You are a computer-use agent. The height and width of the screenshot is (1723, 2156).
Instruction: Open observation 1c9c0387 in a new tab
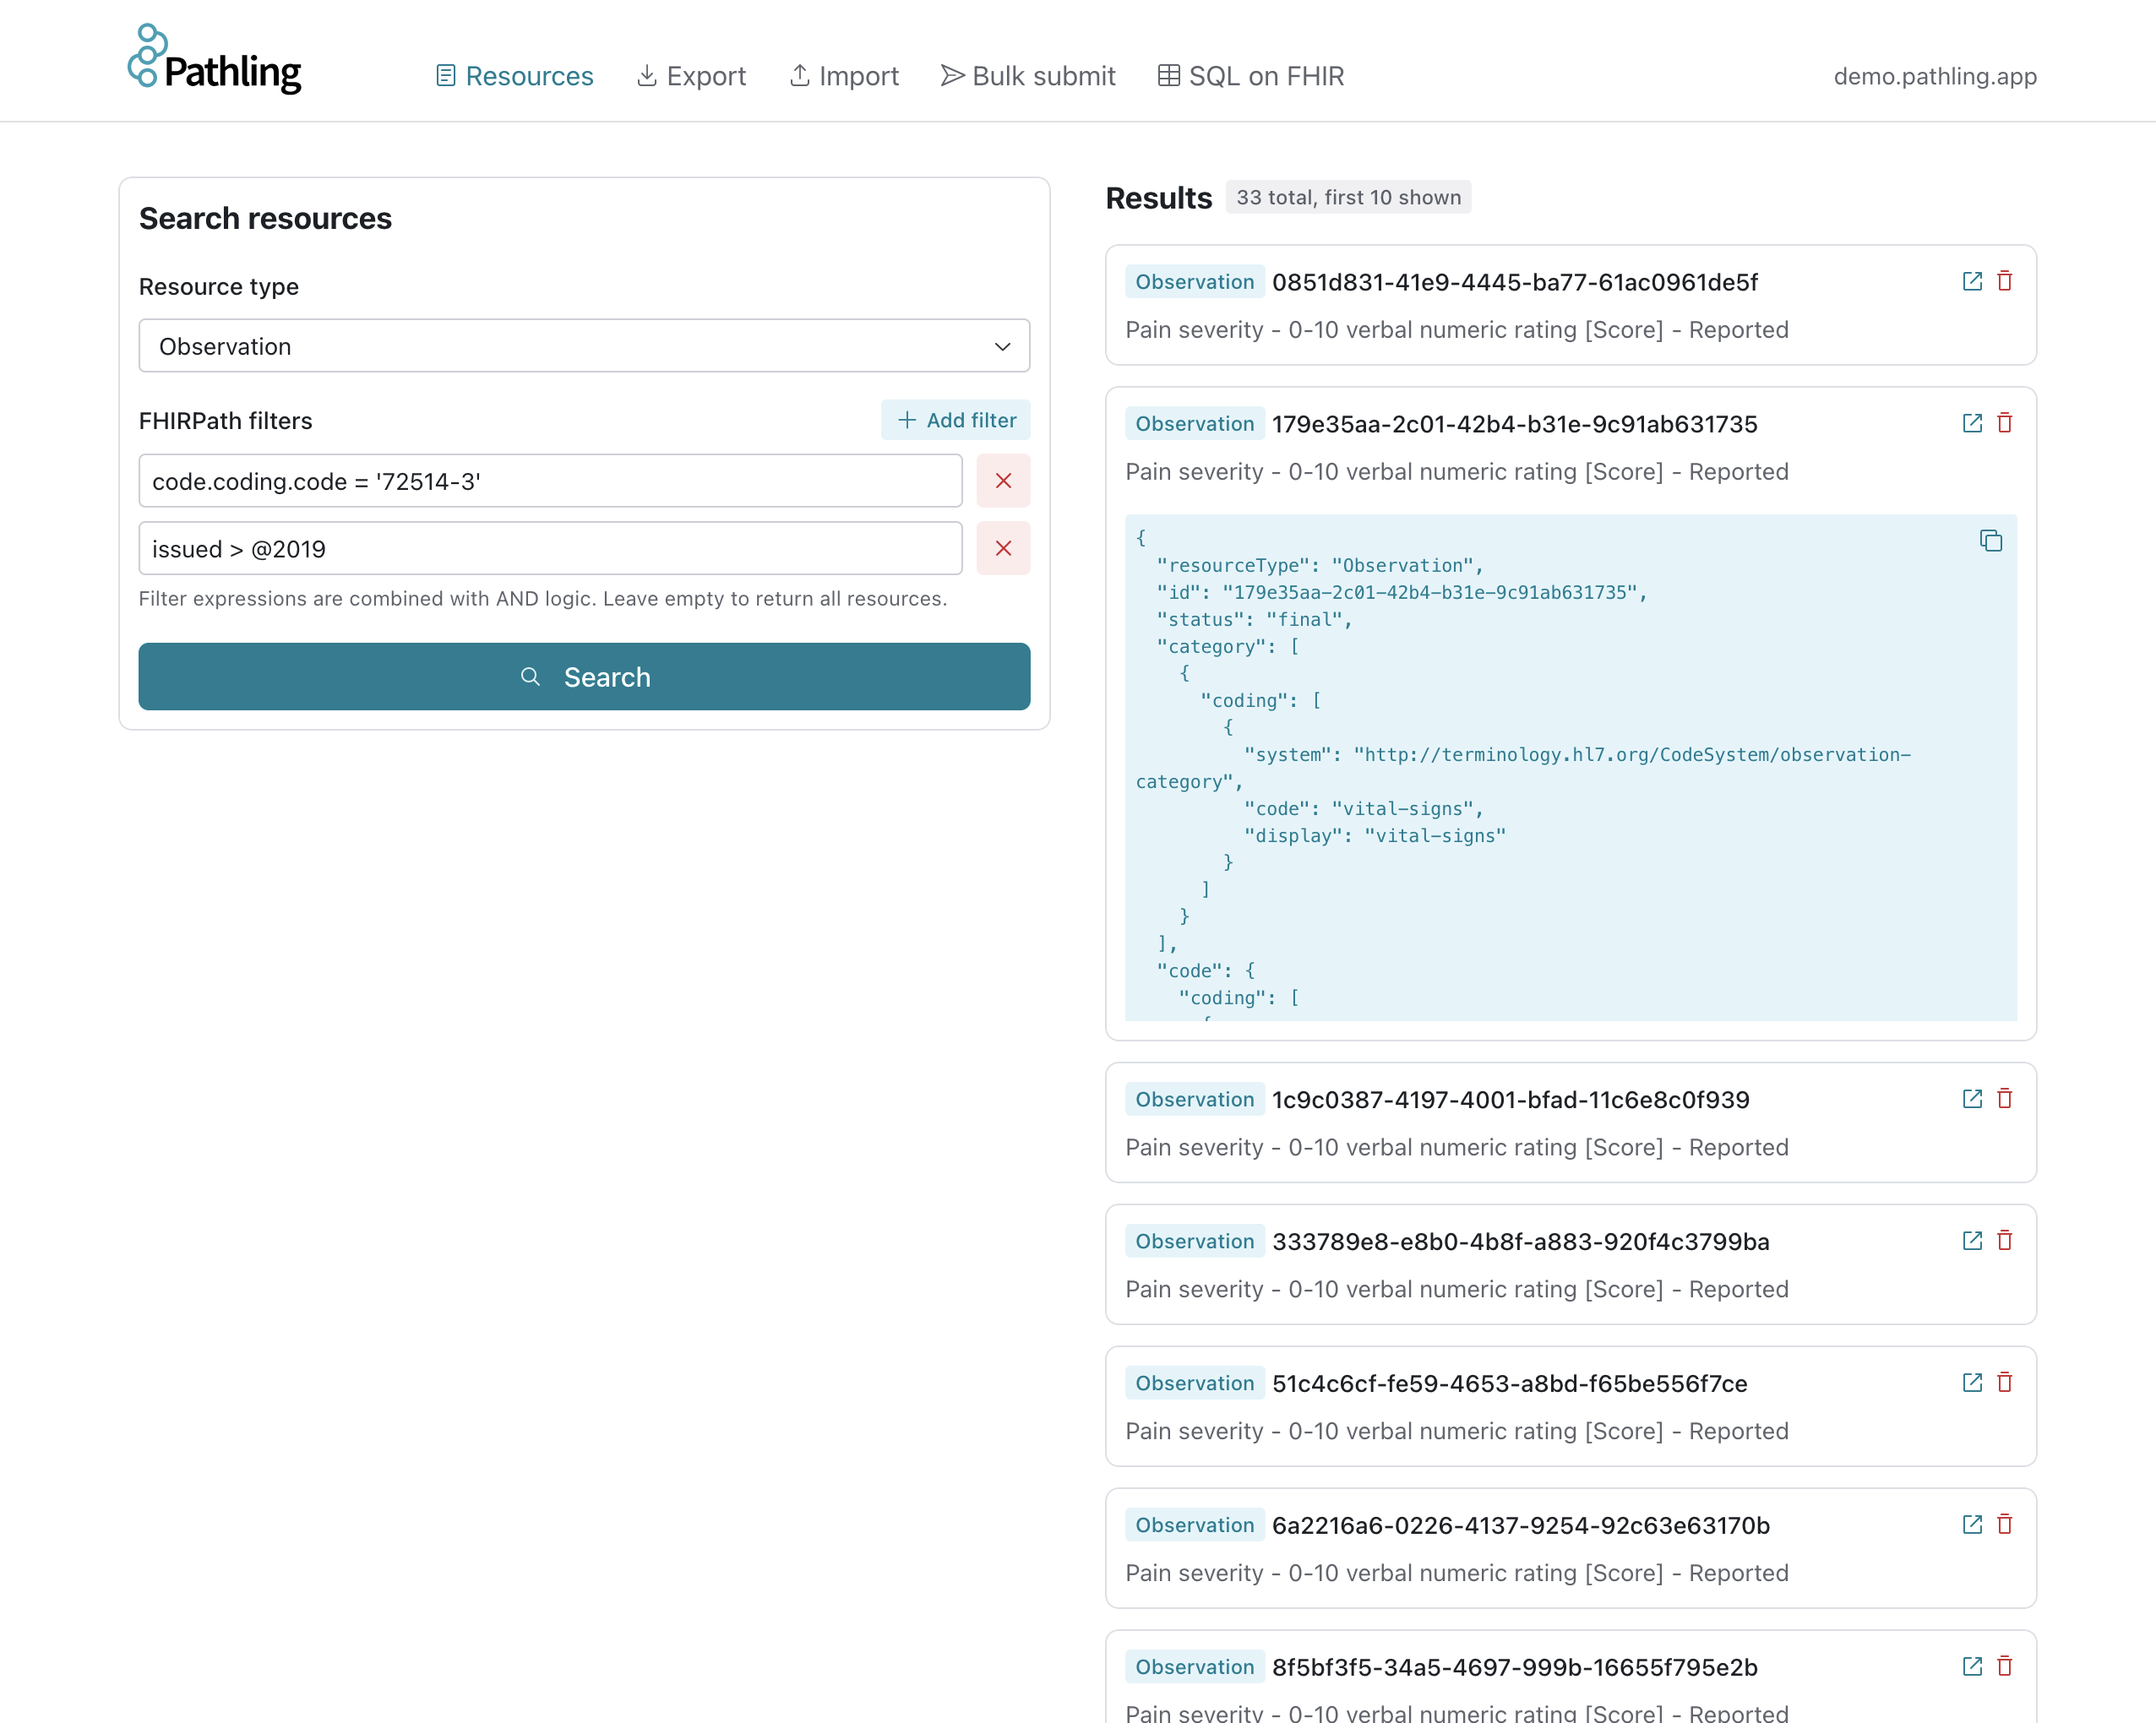click(x=1971, y=1098)
